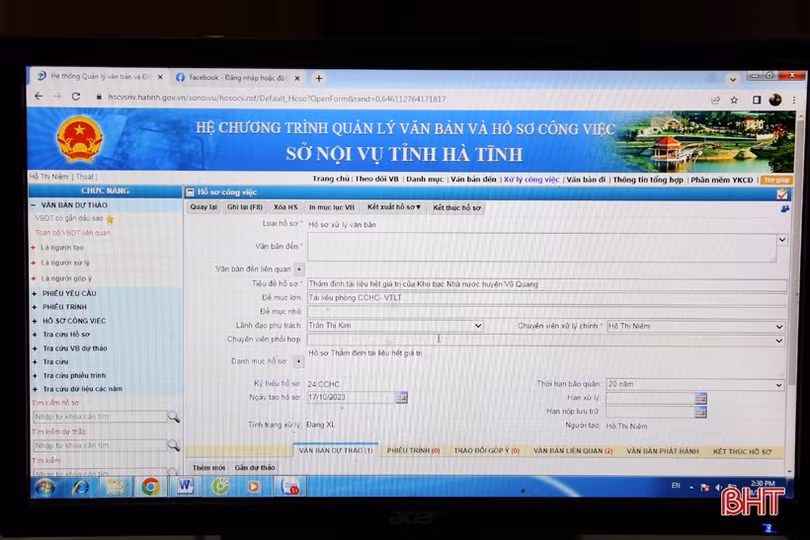
Task: Open the Văn bản đến dropdown arrow
Action: point(782,240)
